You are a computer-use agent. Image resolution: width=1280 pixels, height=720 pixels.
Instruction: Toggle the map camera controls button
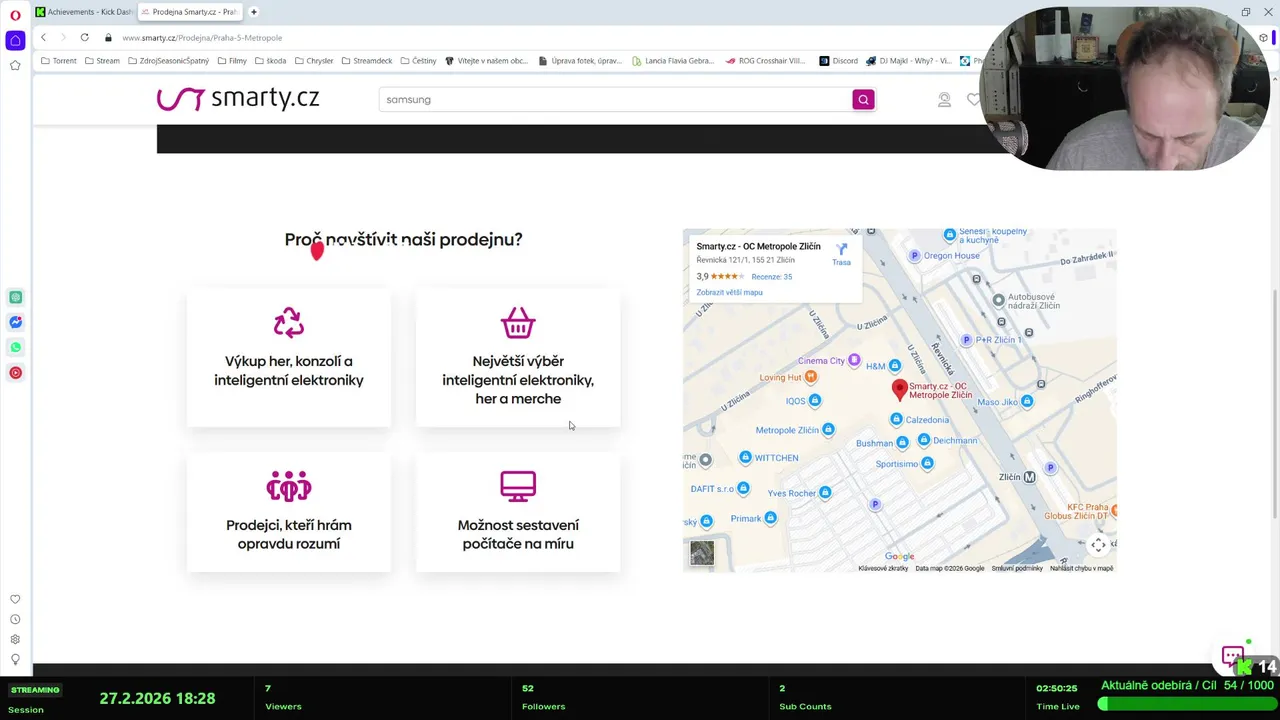click(1098, 545)
